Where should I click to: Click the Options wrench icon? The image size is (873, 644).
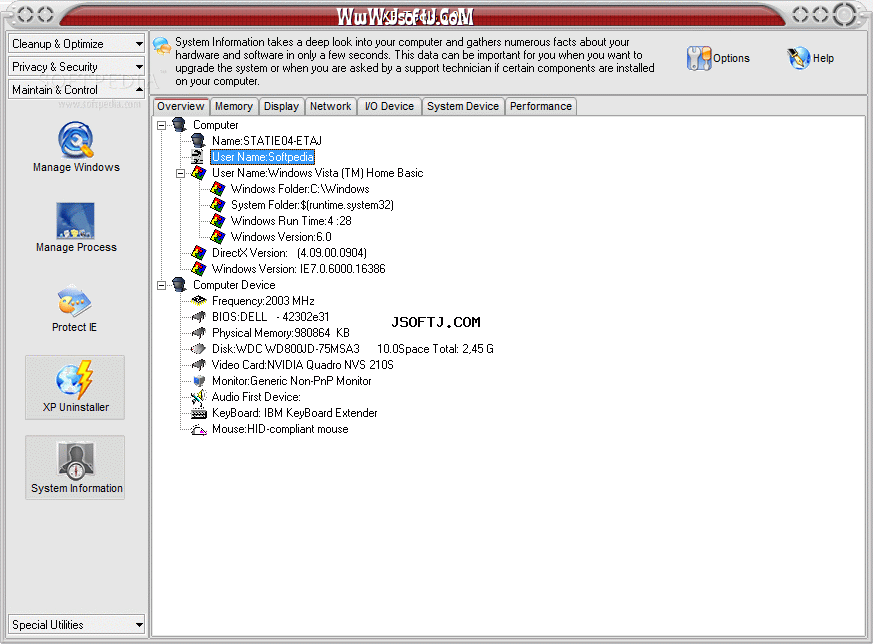pyautogui.click(x=699, y=58)
